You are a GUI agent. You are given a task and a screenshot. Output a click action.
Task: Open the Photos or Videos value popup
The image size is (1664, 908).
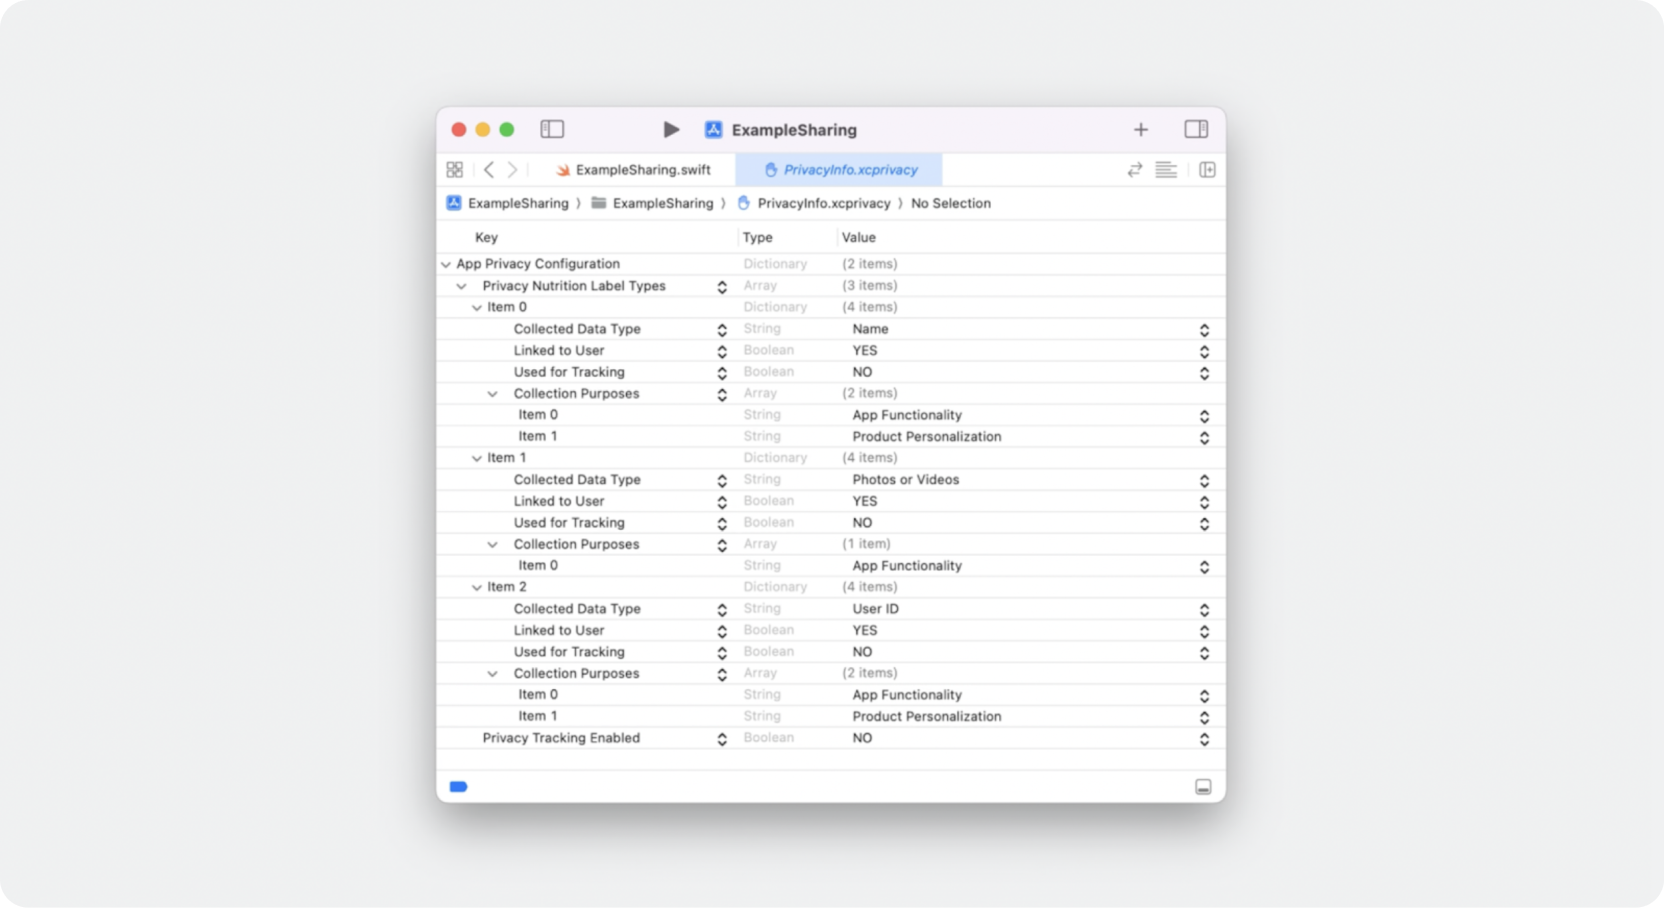(x=1204, y=481)
